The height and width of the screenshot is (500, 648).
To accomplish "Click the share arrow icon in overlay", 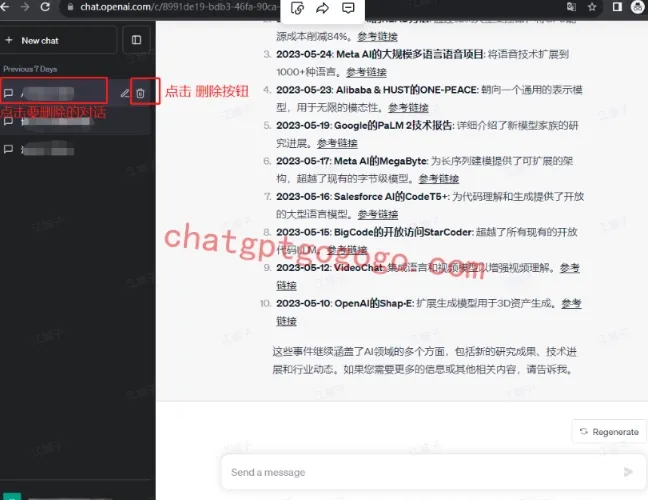I will tap(322, 8).
